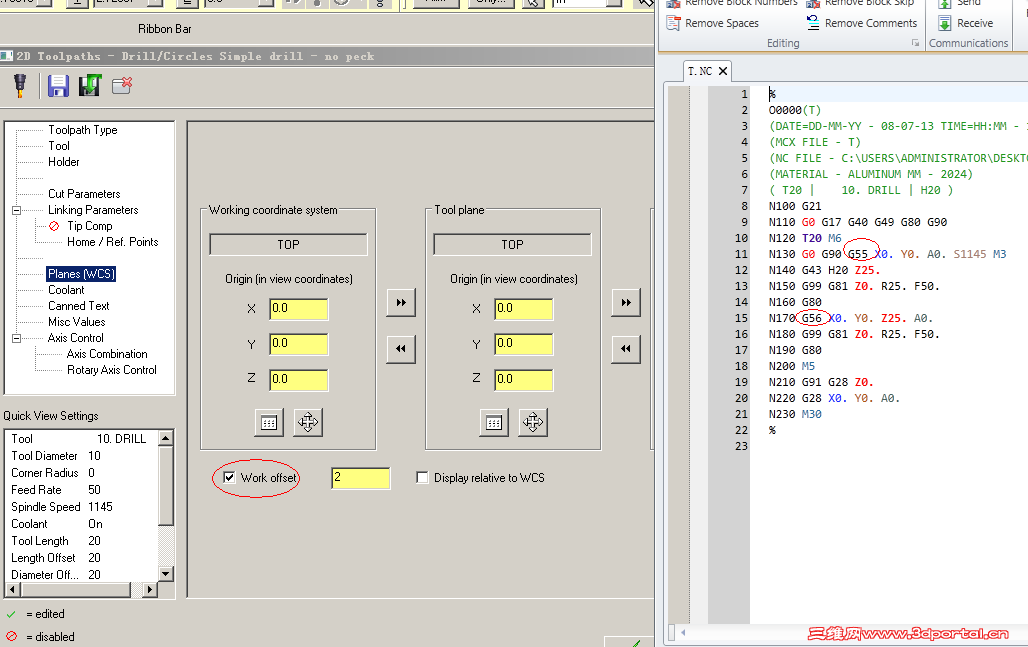Select Planes (WCS) in the tree
This screenshot has width=1028, height=647.
tap(81, 274)
